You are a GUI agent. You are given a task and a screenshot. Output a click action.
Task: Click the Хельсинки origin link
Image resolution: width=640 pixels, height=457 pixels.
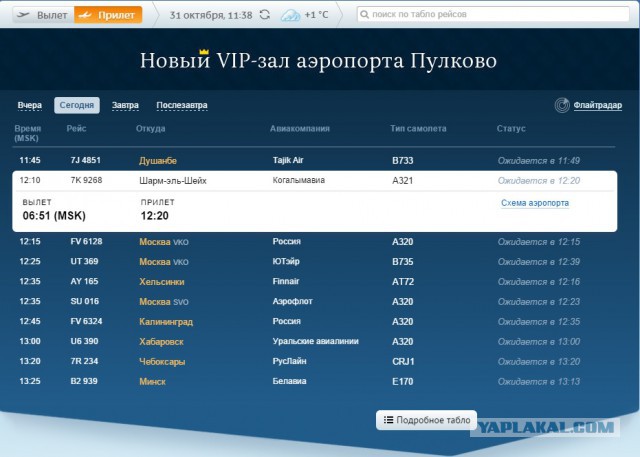(162, 282)
